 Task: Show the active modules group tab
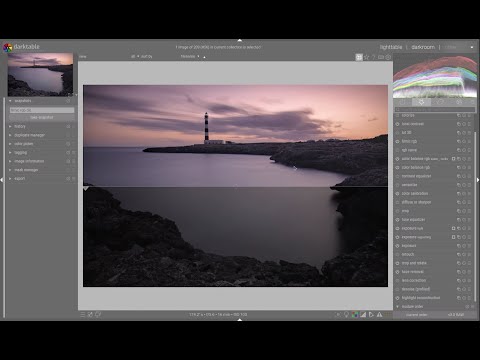421,102
